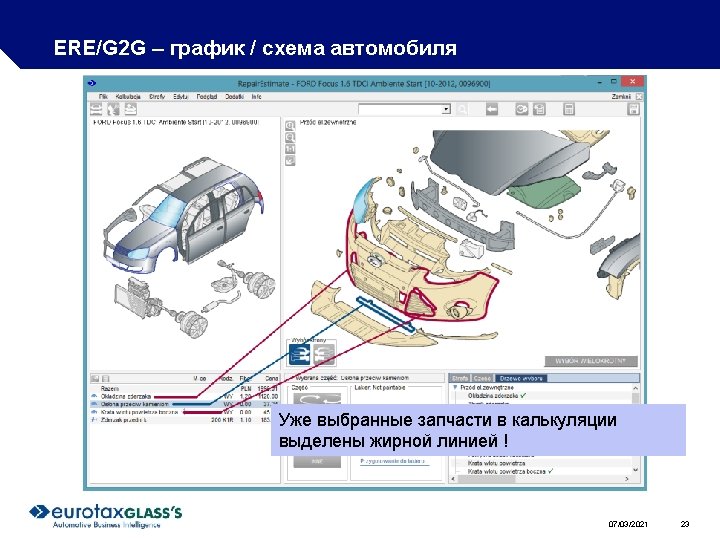Click the second toolbar icon with figure
Image resolution: width=720 pixels, height=540 pixels.
click(x=113, y=109)
